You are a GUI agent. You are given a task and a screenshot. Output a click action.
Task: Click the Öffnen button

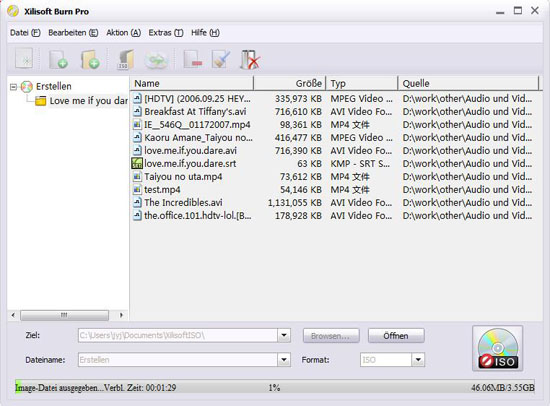point(396,336)
